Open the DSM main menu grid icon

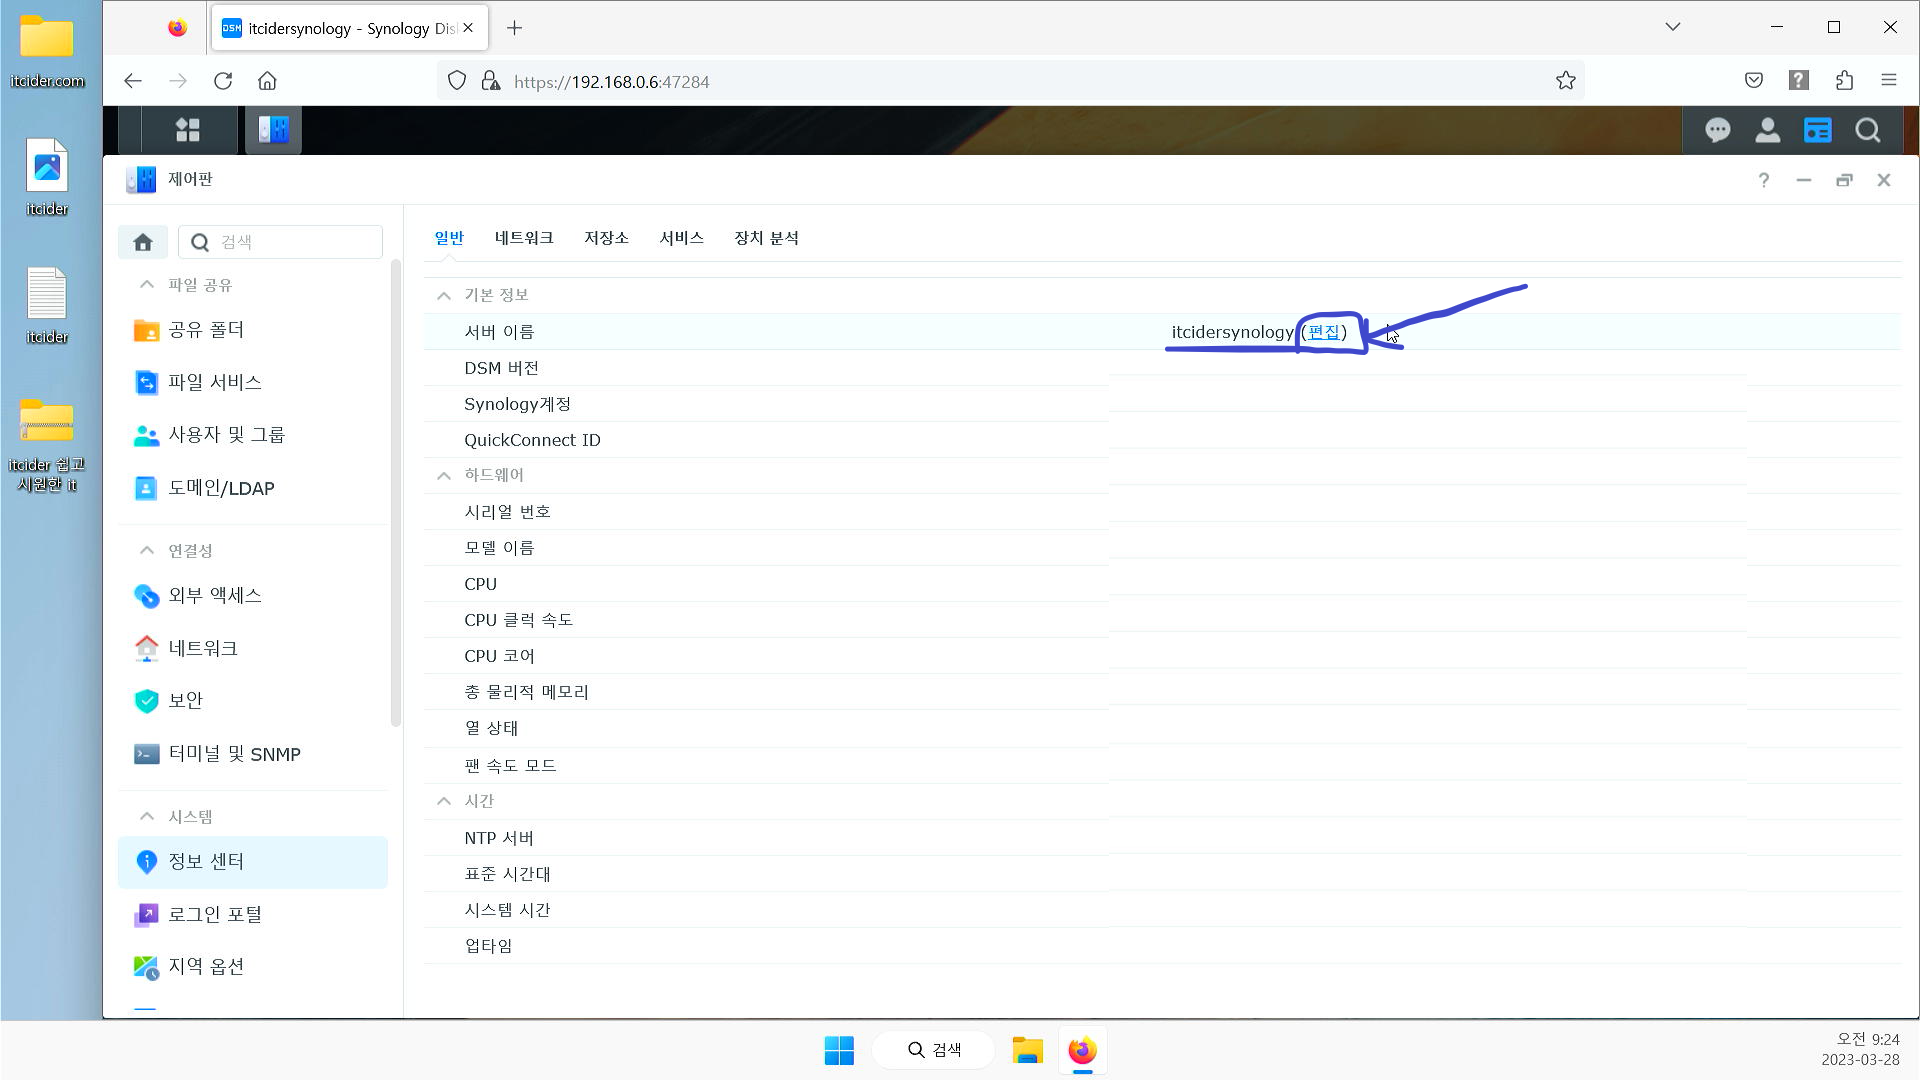tap(188, 130)
